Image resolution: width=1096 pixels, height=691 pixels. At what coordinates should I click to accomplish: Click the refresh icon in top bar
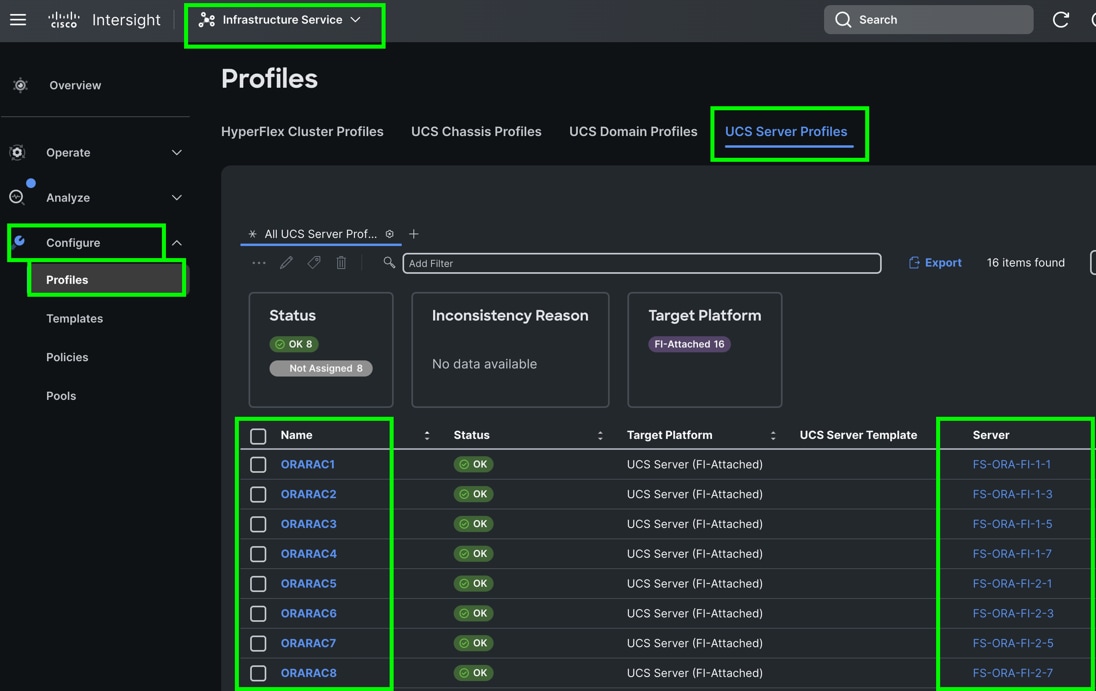point(1061,20)
